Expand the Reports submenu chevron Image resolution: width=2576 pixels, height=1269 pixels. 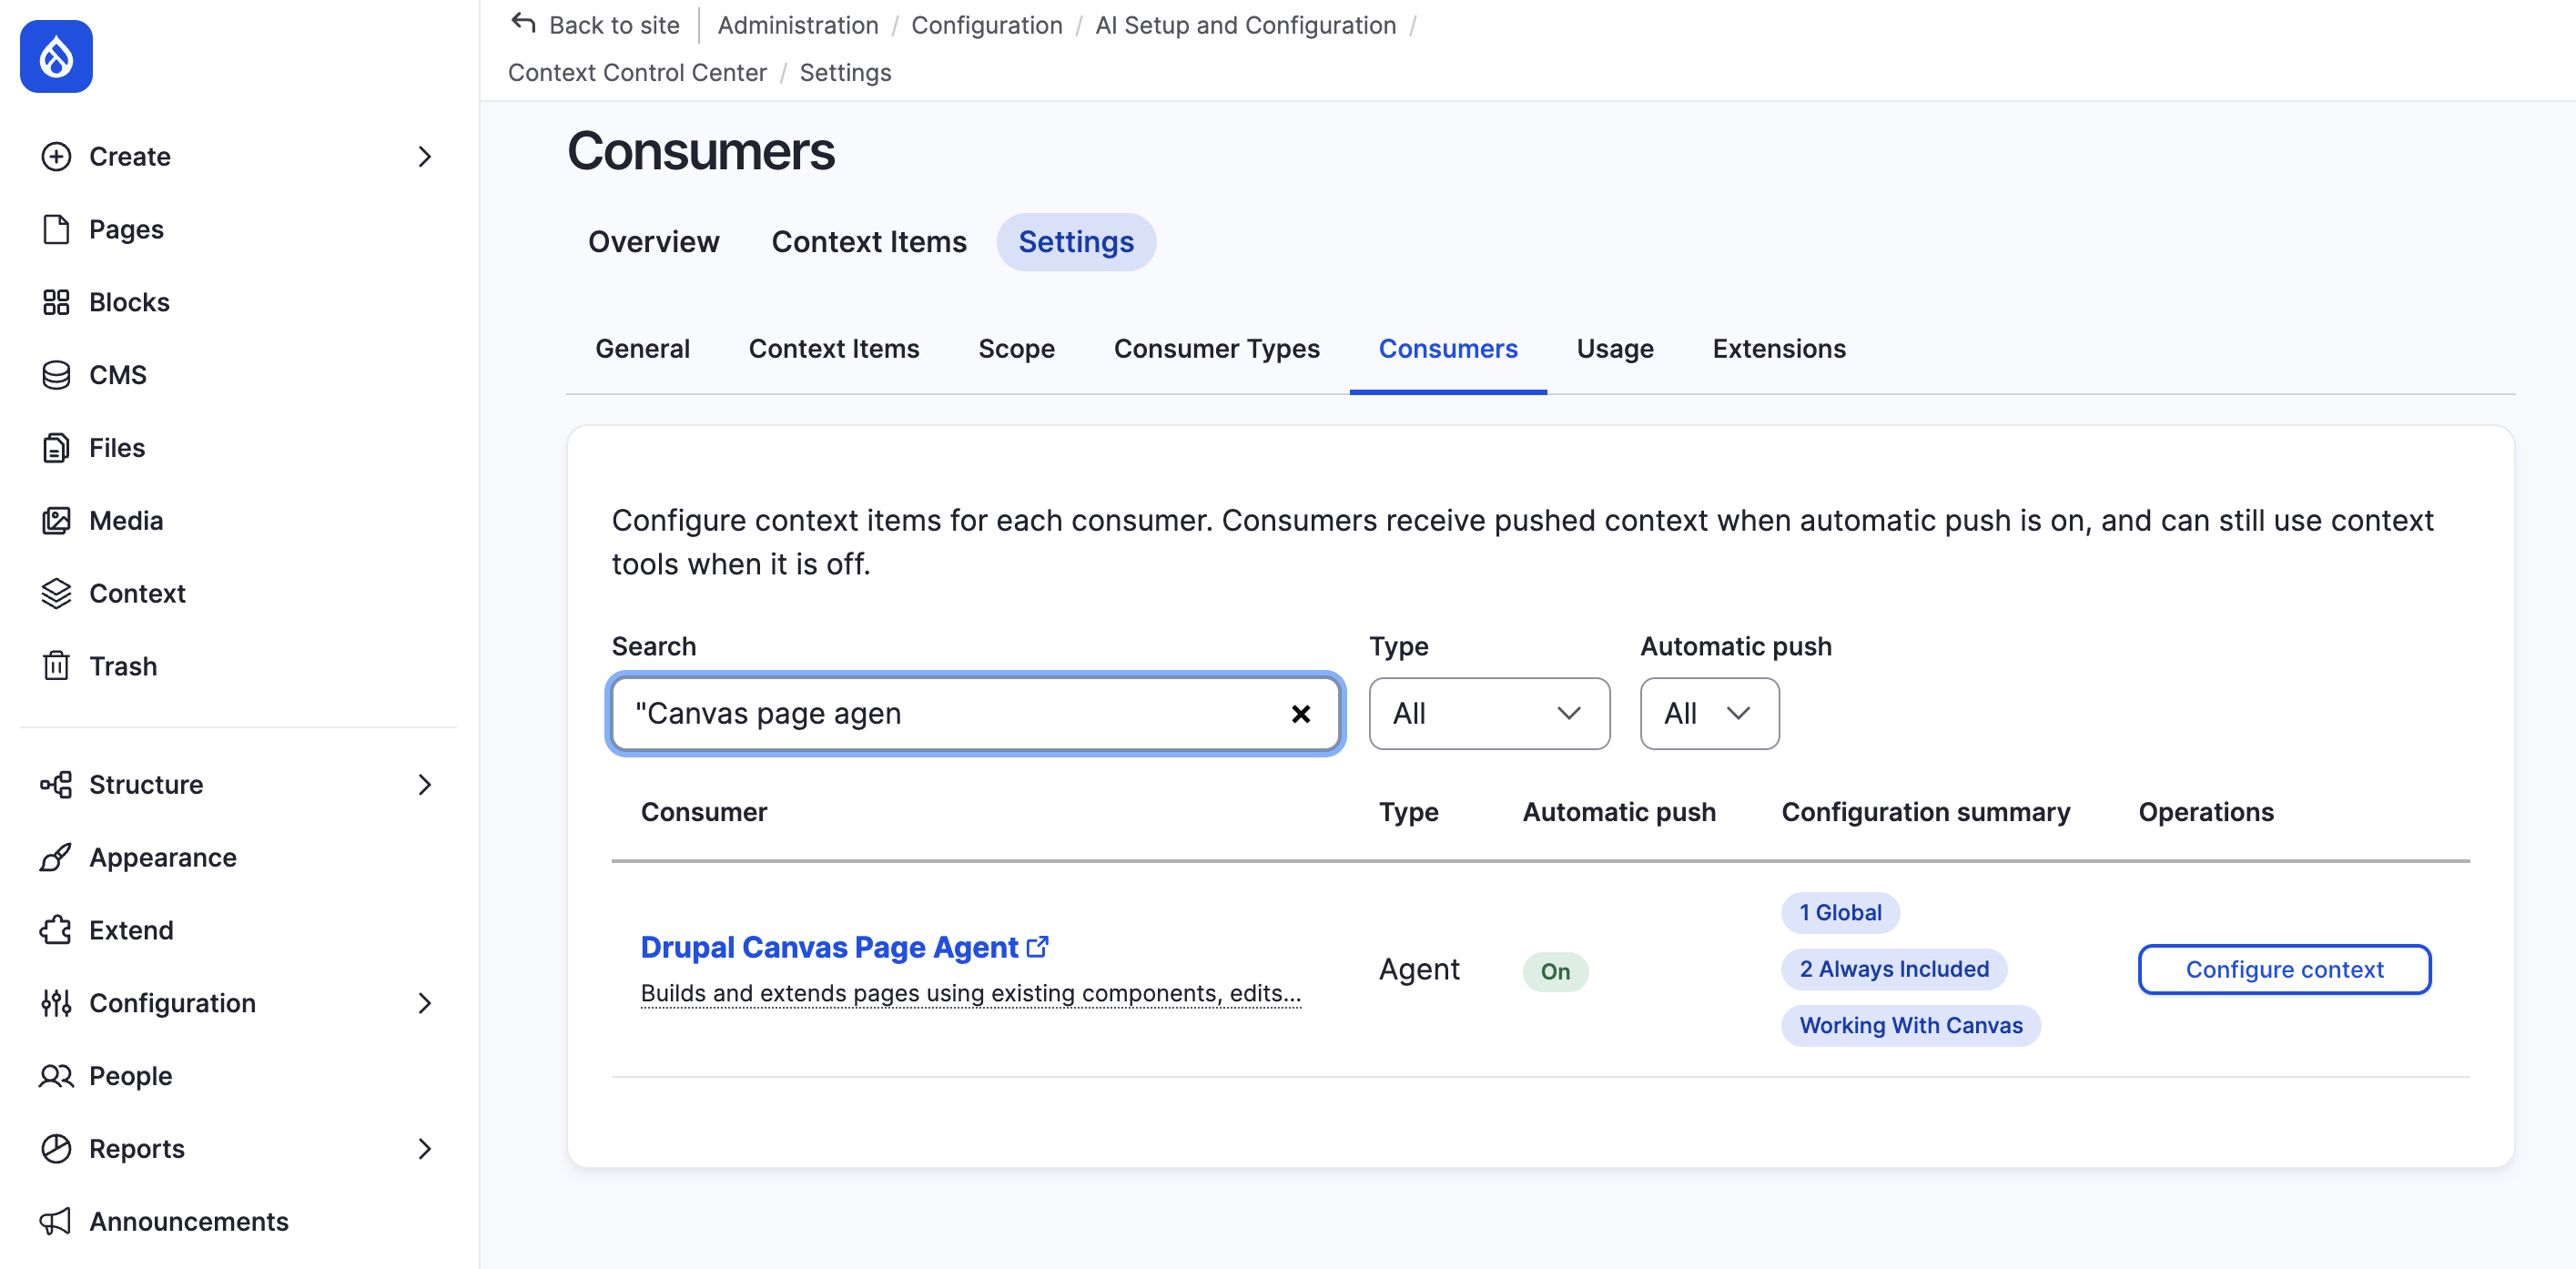(425, 1149)
